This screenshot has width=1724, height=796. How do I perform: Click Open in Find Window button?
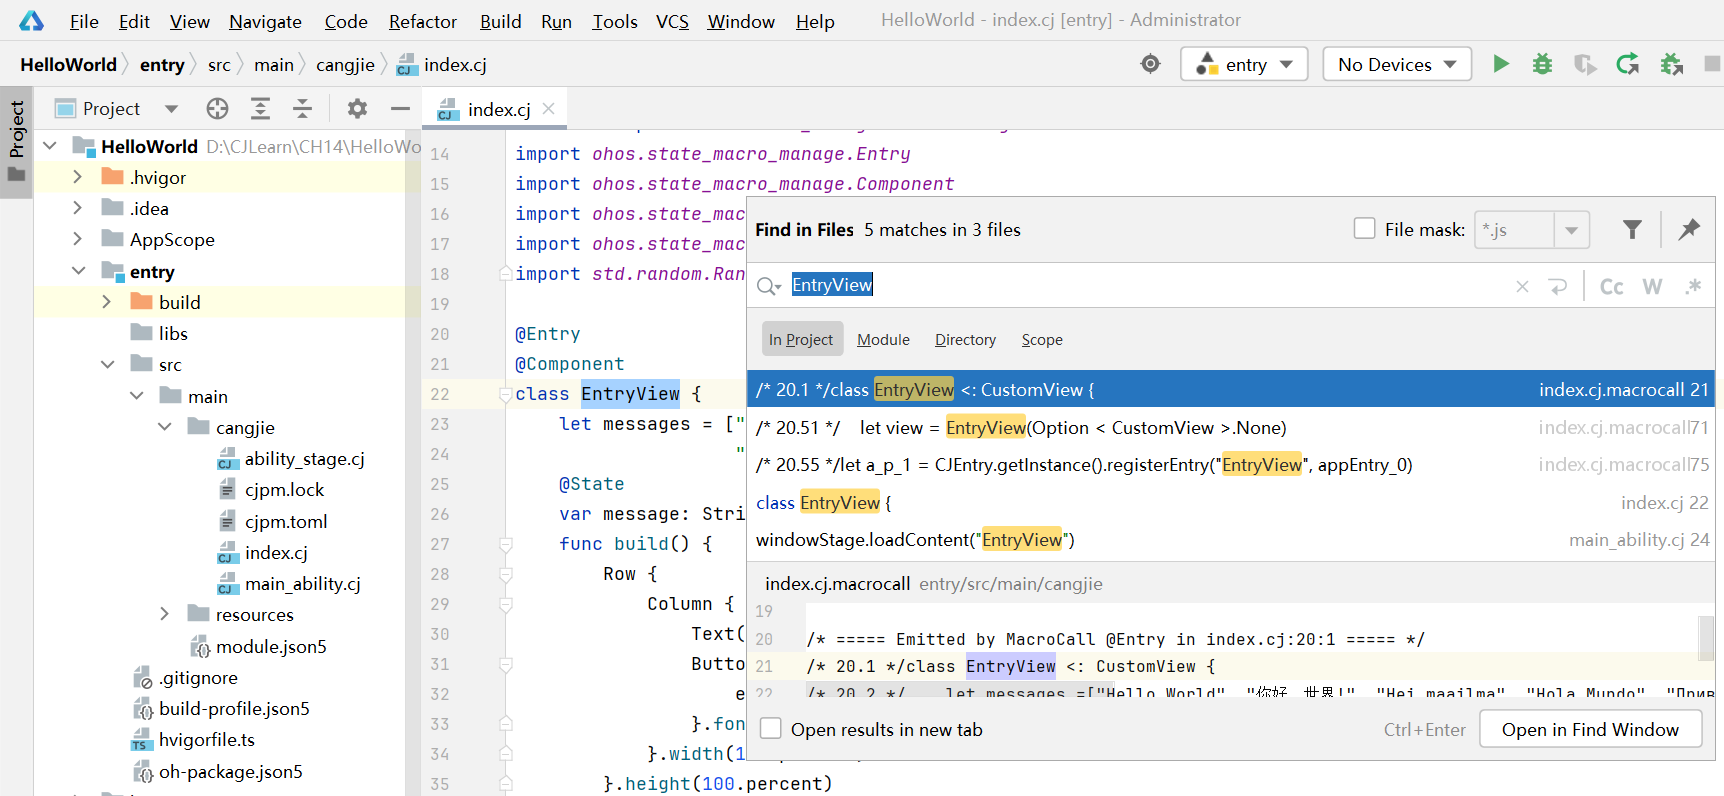(x=1589, y=729)
